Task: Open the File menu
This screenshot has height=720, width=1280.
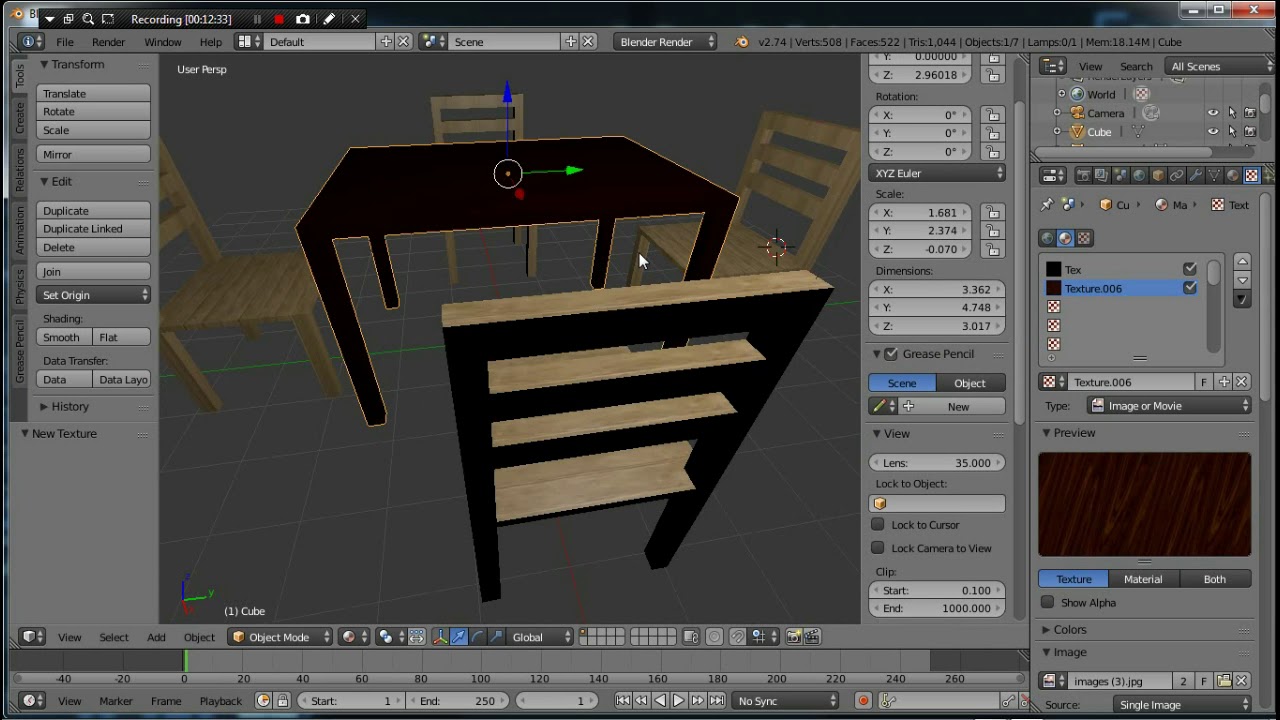Action: pos(65,42)
